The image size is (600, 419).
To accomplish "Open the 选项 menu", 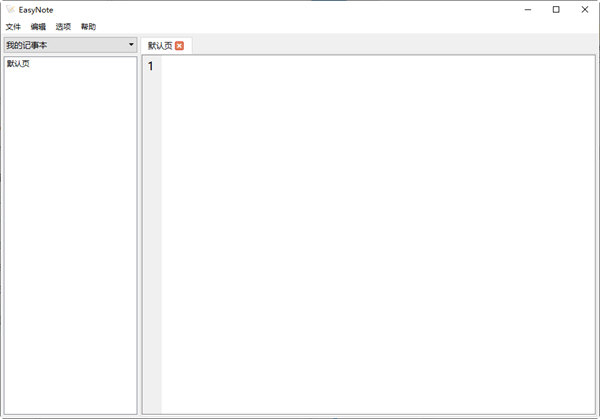I will point(63,27).
